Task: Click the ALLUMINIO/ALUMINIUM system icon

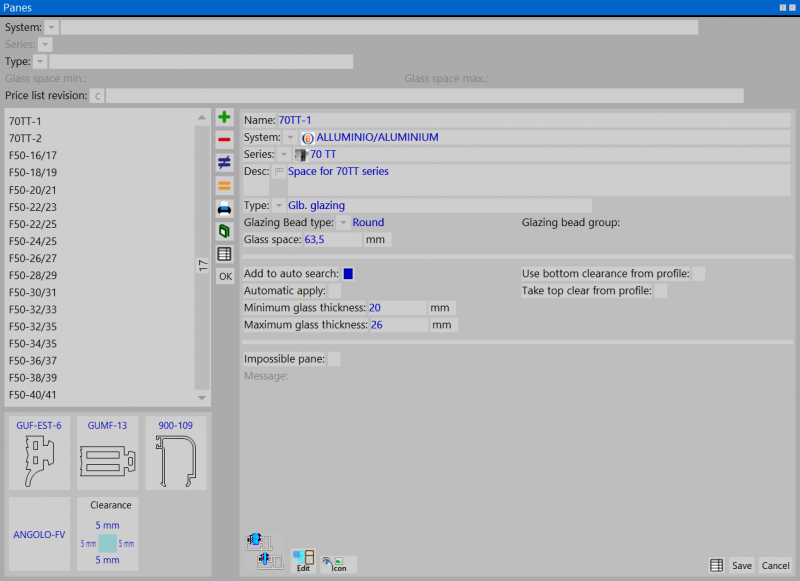Action: [307, 138]
